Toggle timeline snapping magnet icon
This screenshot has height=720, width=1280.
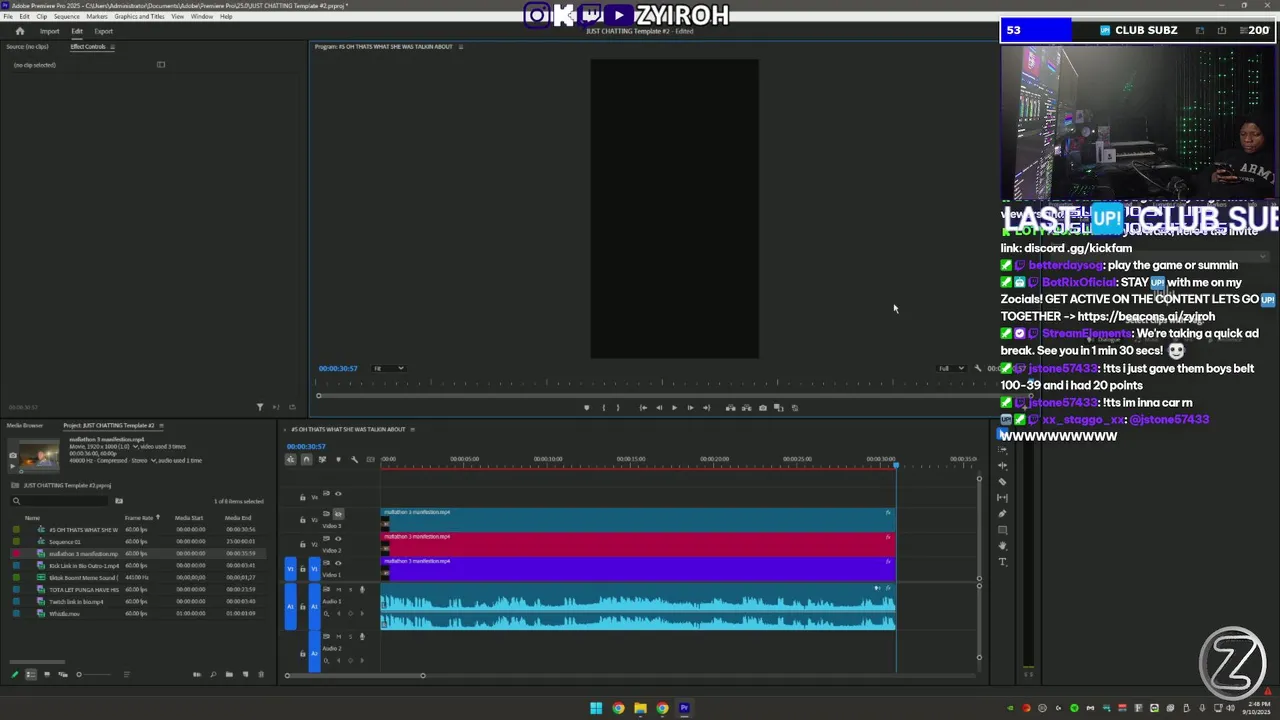point(306,459)
